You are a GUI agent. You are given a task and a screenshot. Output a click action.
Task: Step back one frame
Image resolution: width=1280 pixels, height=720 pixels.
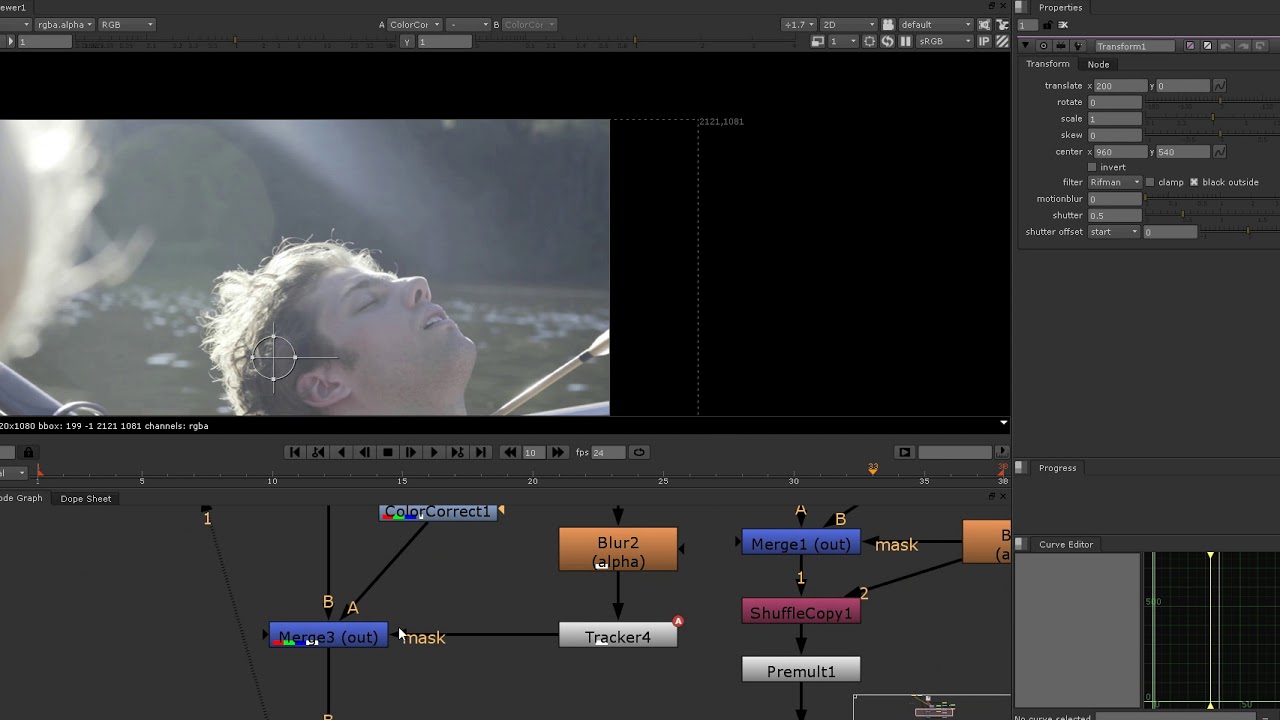pos(365,452)
